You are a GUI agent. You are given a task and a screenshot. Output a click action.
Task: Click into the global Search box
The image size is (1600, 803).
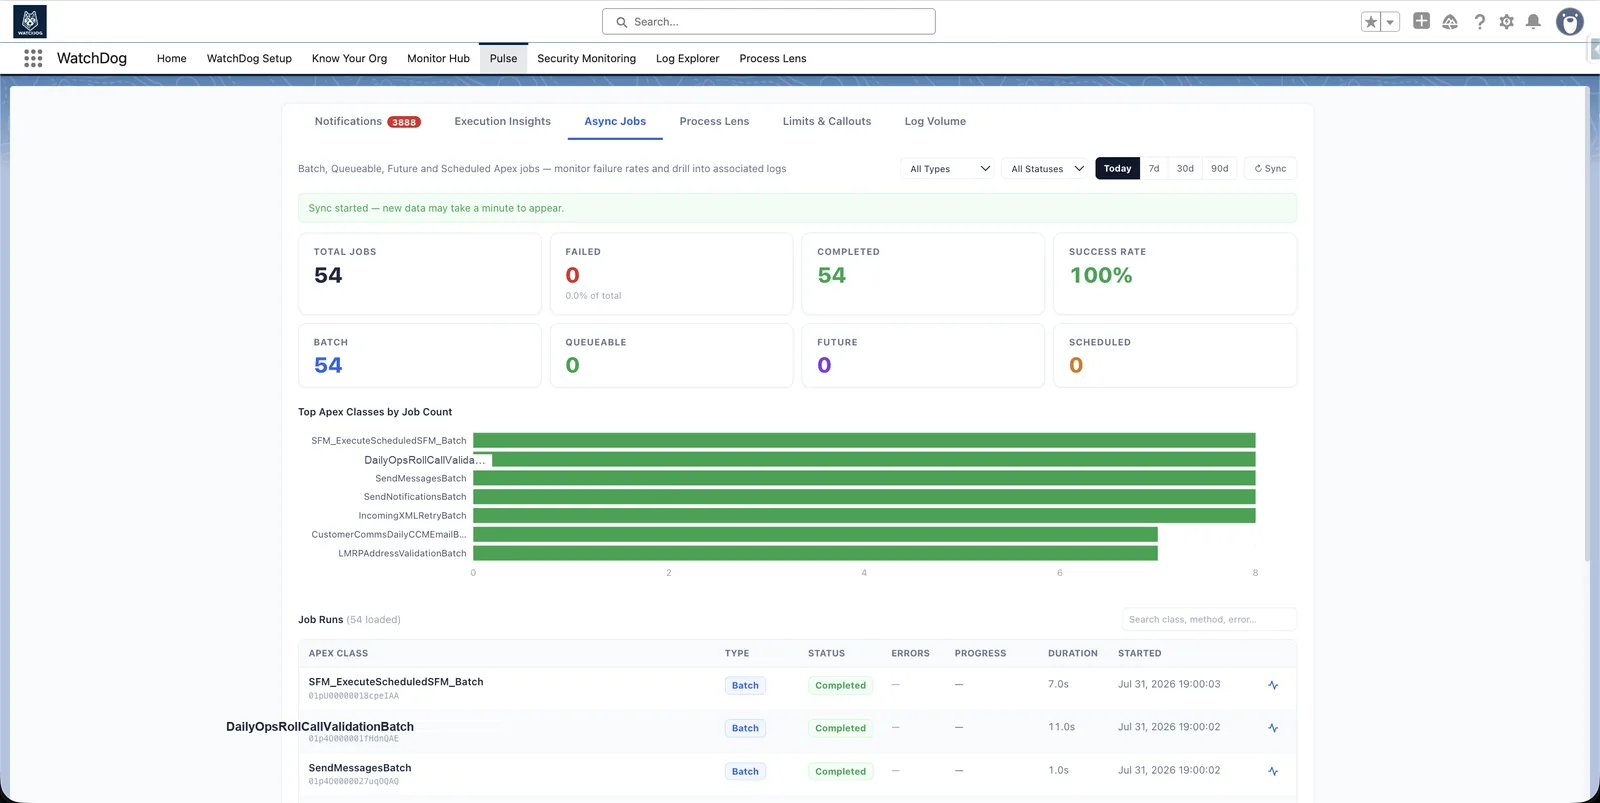pyautogui.click(x=768, y=21)
